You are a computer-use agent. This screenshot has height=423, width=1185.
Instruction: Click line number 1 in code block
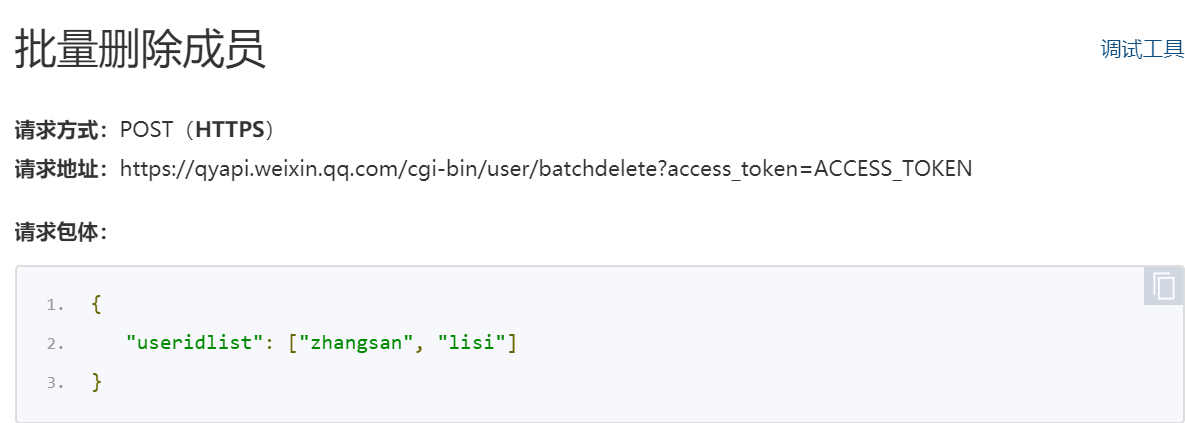coord(55,305)
